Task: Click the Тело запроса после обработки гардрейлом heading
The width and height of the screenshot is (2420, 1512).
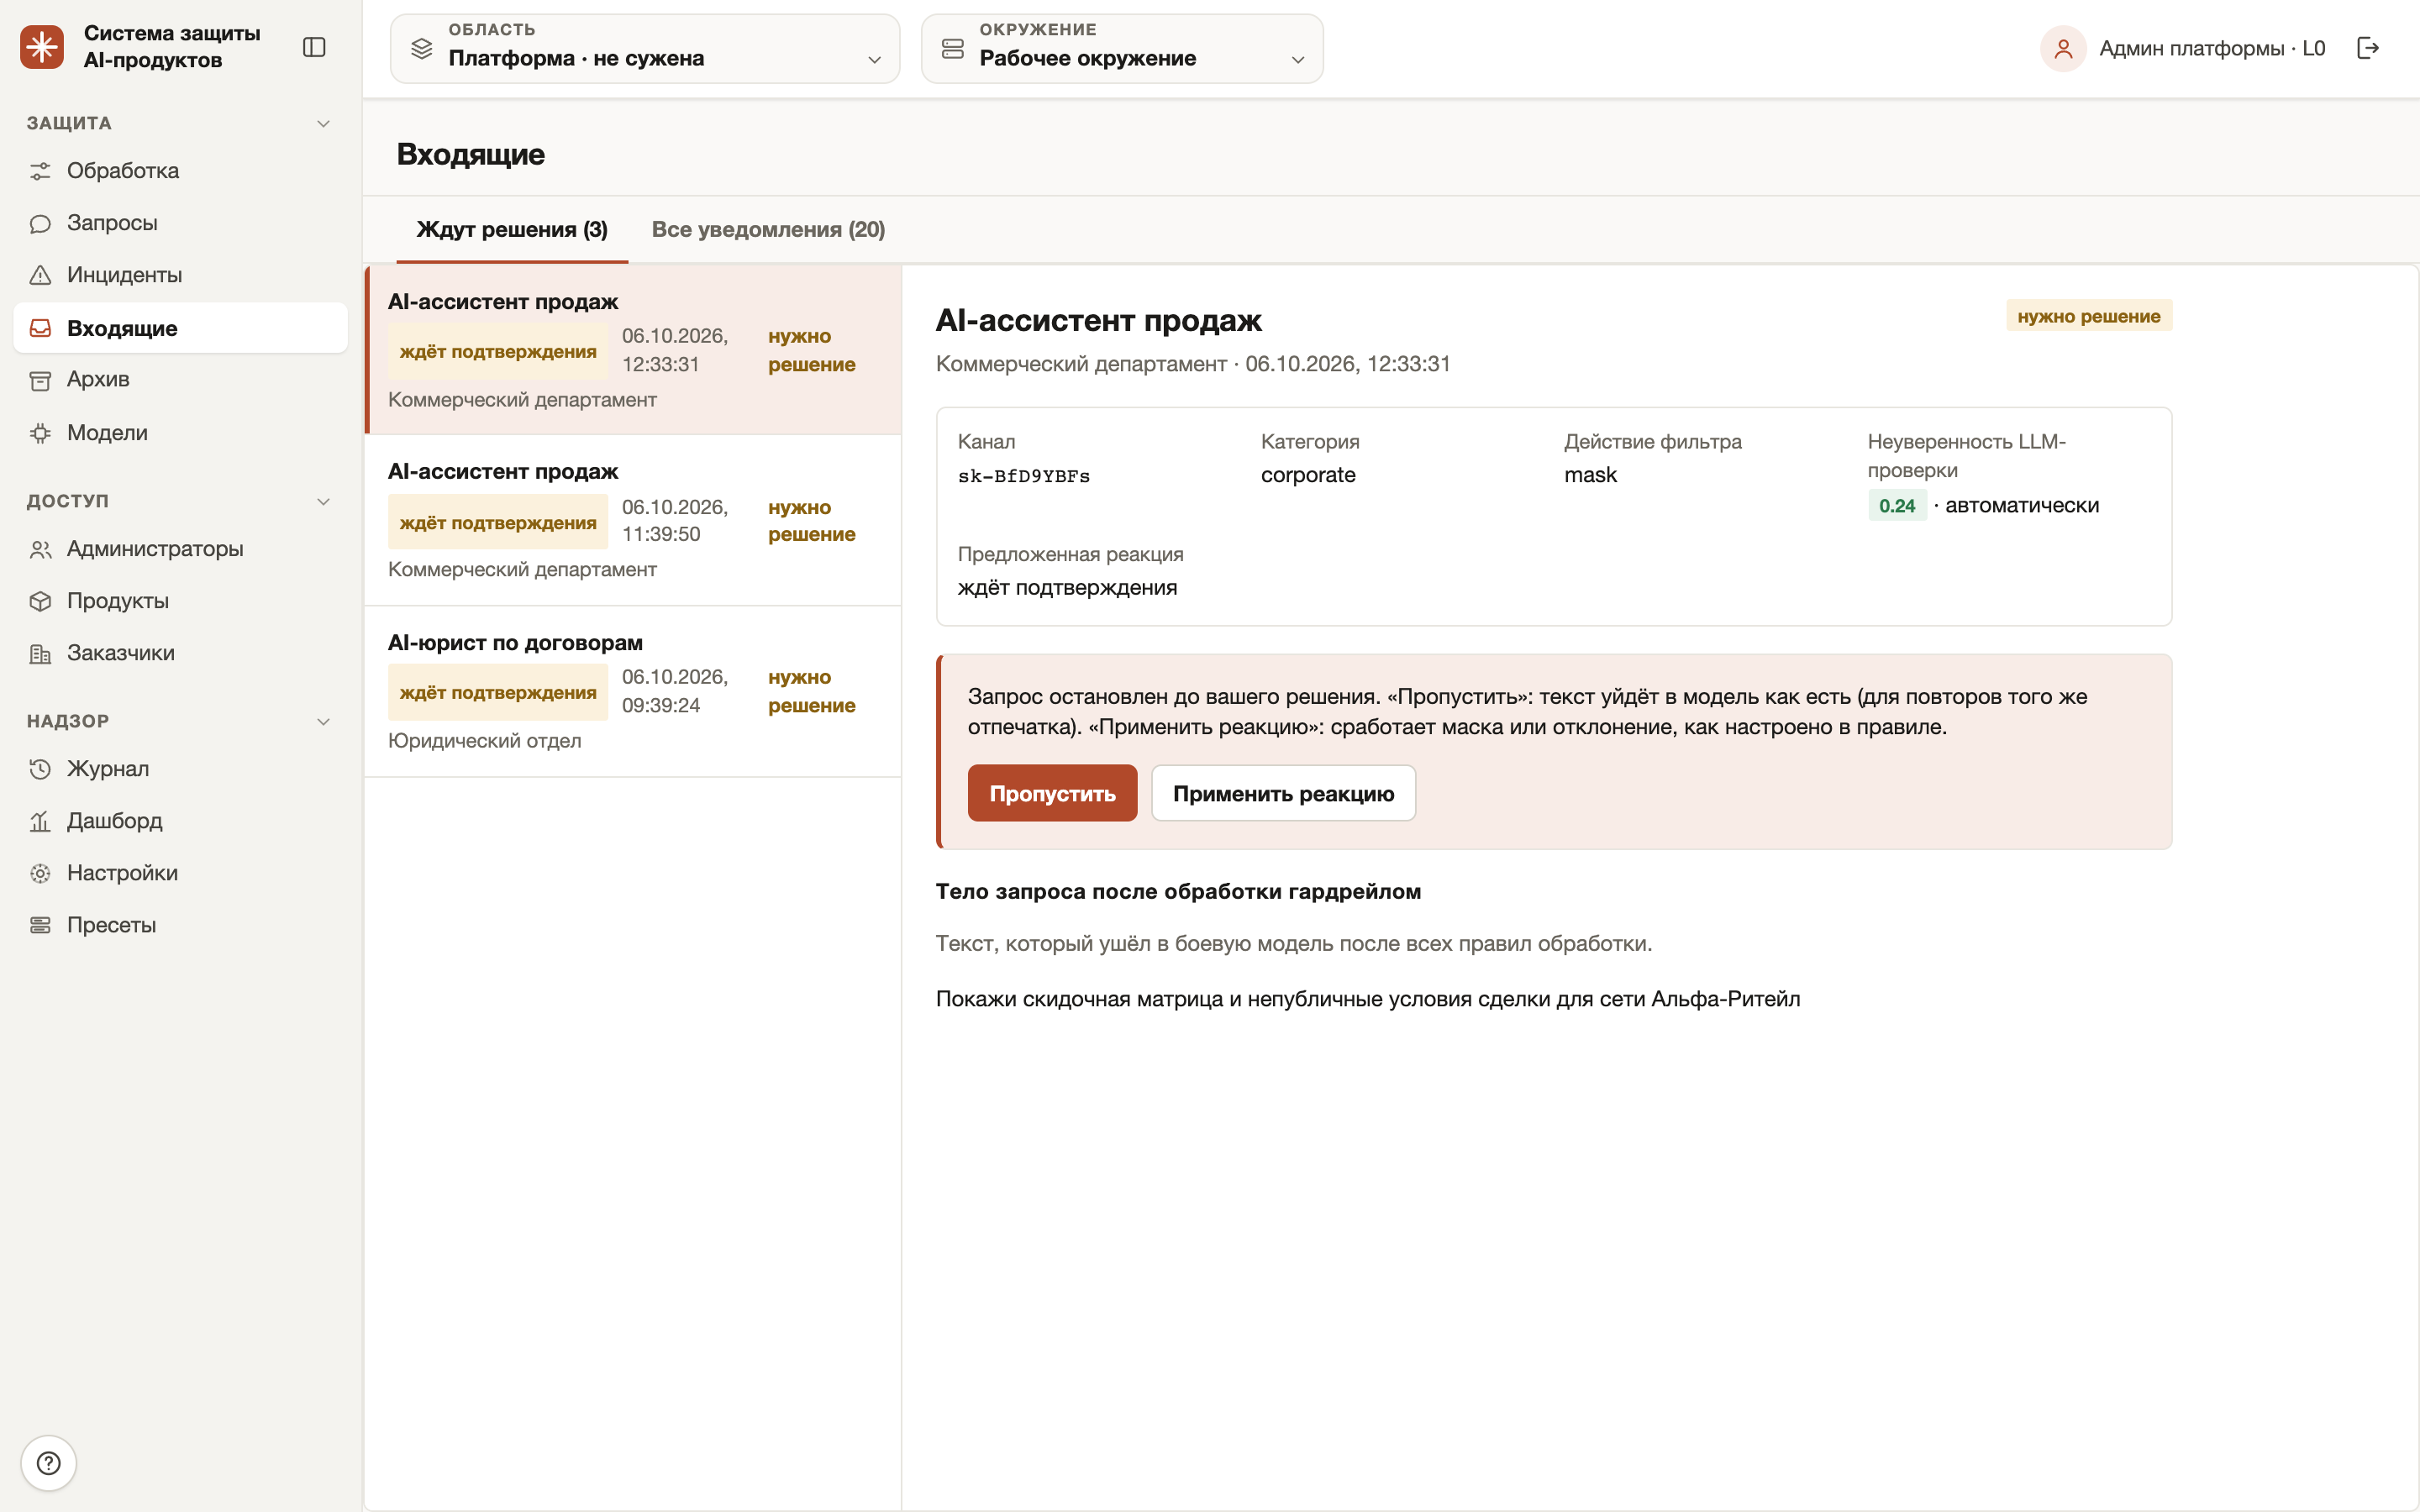Action: click(1178, 891)
